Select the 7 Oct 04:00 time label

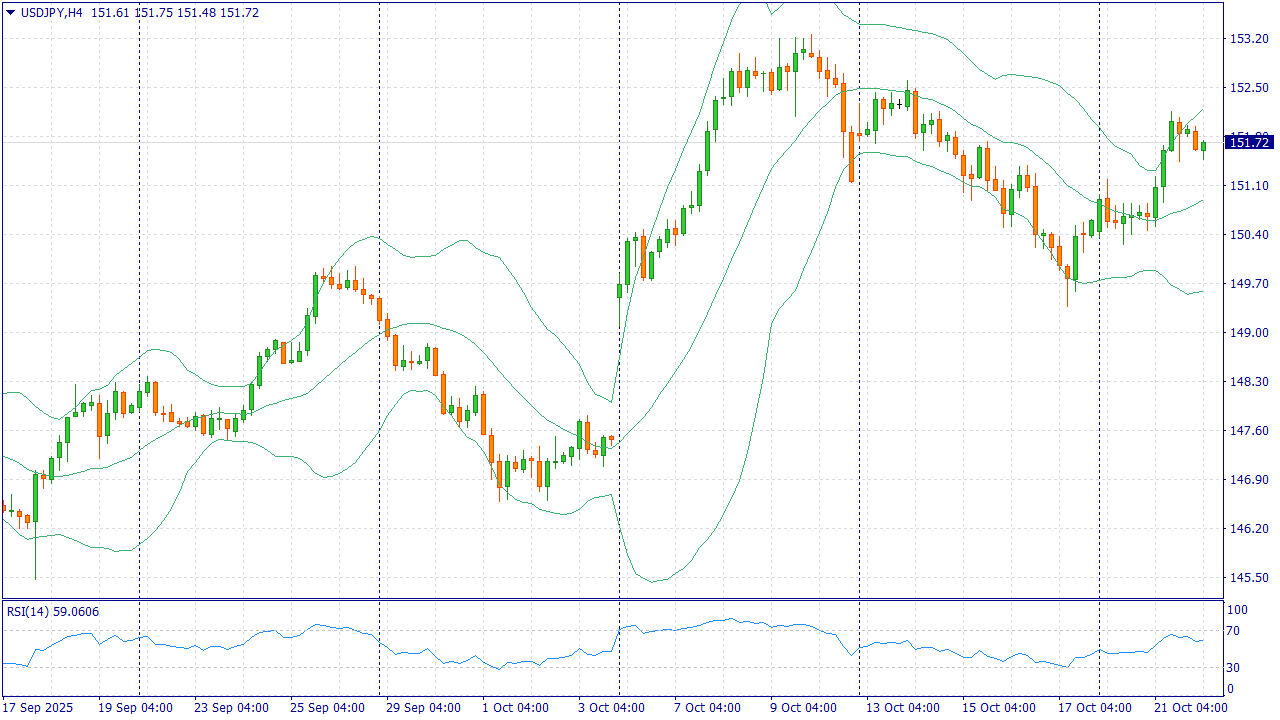coord(707,708)
